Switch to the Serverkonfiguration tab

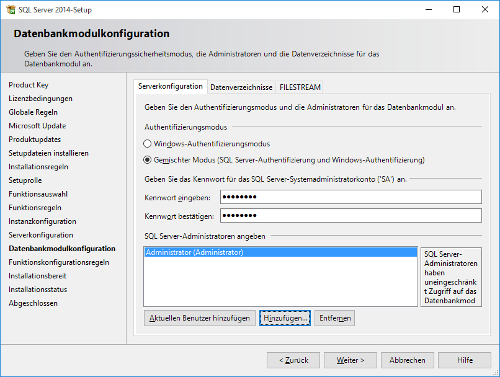click(x=170, y=86)
